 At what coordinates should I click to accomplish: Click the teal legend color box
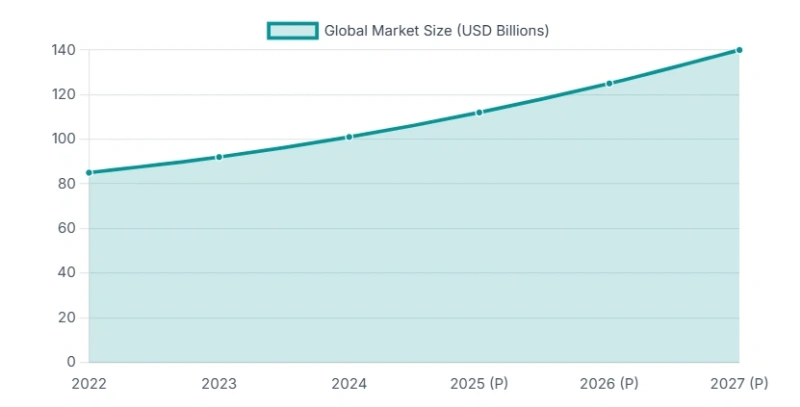(292, 31)
